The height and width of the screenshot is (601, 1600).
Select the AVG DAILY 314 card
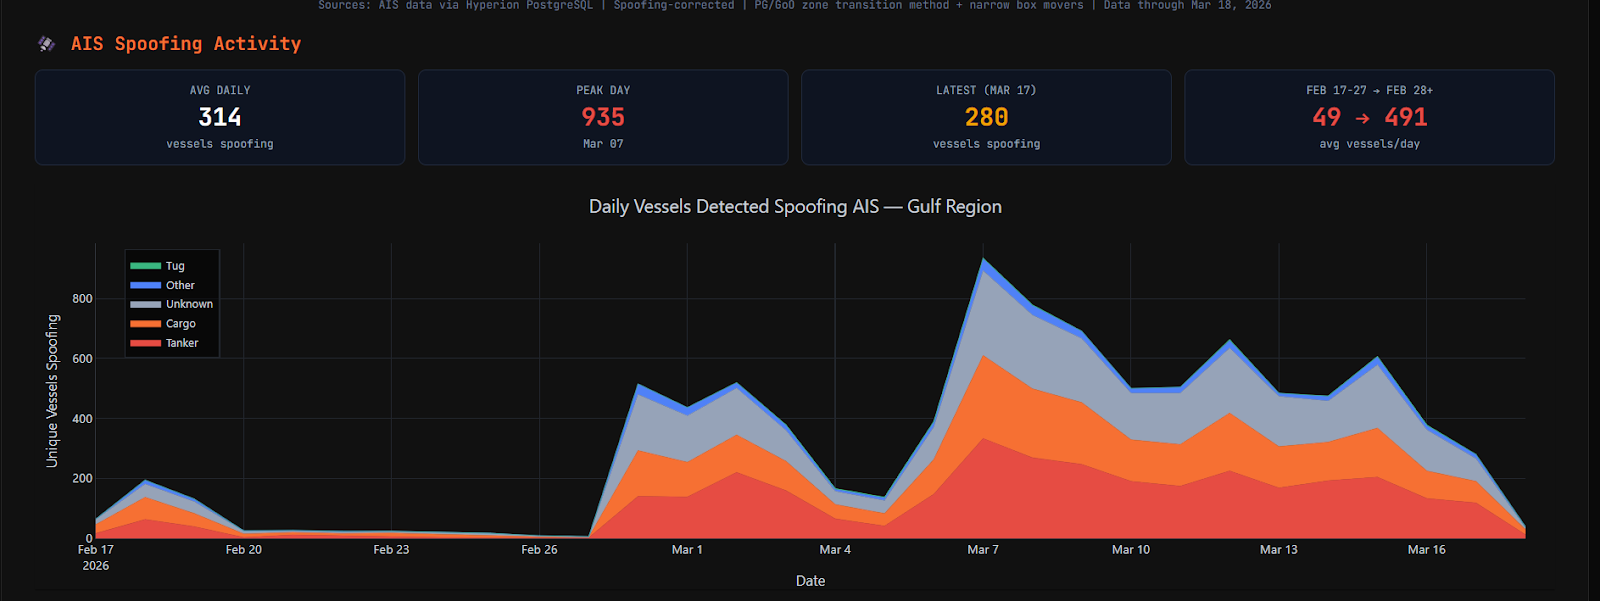point(220,117)
